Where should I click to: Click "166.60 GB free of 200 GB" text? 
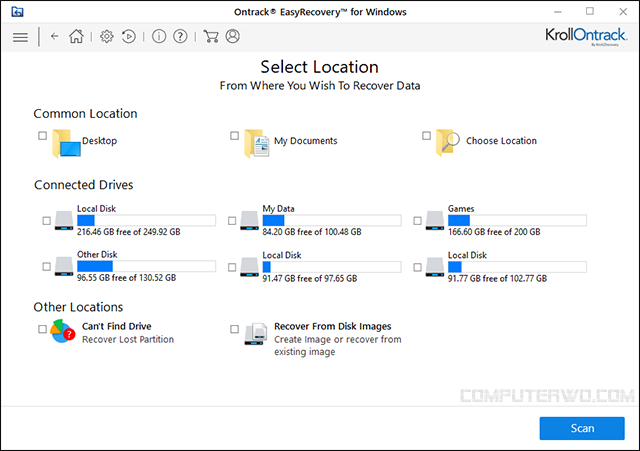point(494,232)
